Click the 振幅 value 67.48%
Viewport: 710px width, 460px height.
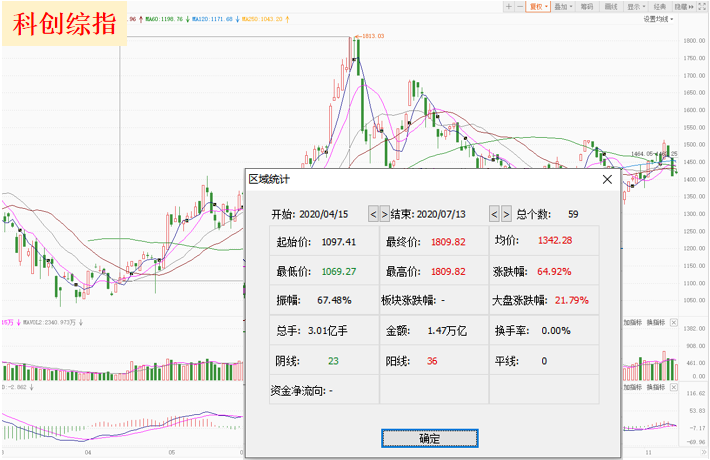[334, 300]
